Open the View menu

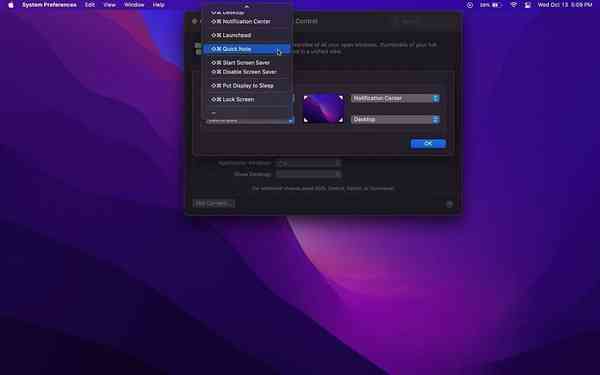pyautogui.click(x=109, y=5)
